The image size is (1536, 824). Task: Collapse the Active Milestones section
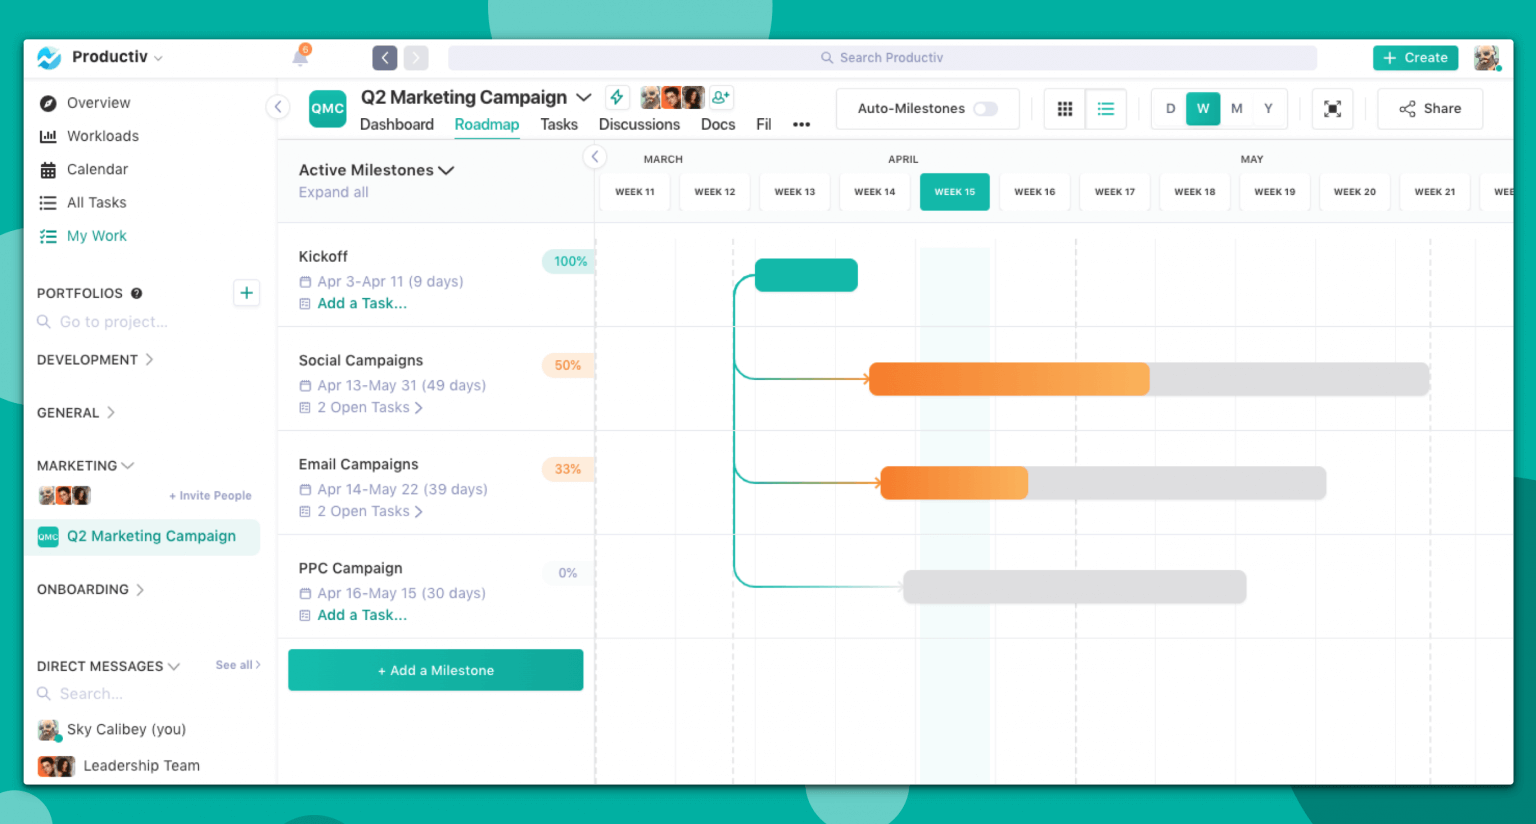click(x=446, y=170)
